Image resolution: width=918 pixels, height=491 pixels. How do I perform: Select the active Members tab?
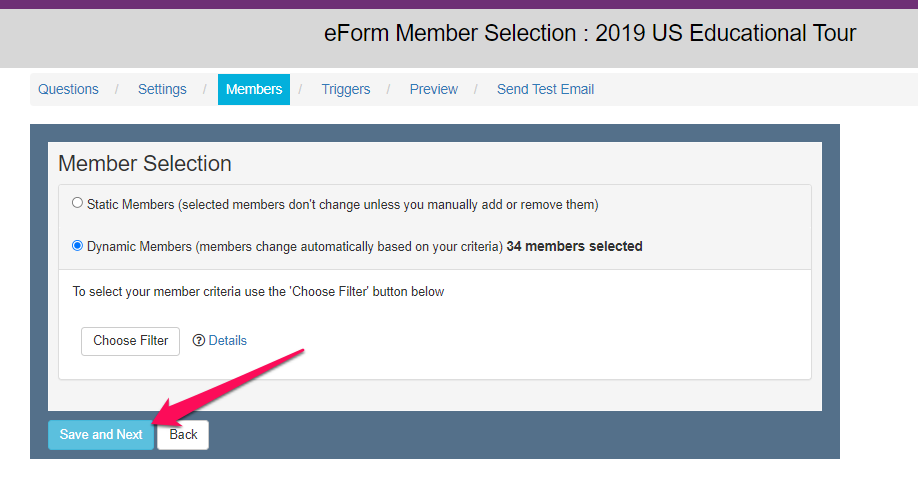coord(254,89)
